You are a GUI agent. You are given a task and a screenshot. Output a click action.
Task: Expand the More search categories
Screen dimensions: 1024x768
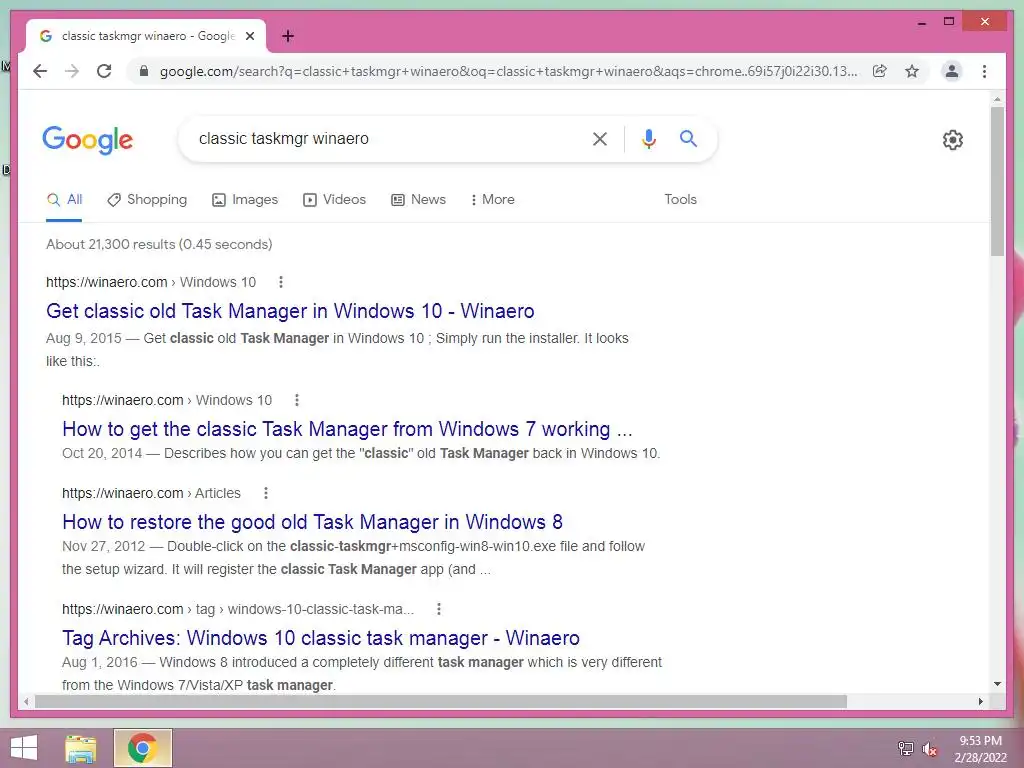[492, 200]
